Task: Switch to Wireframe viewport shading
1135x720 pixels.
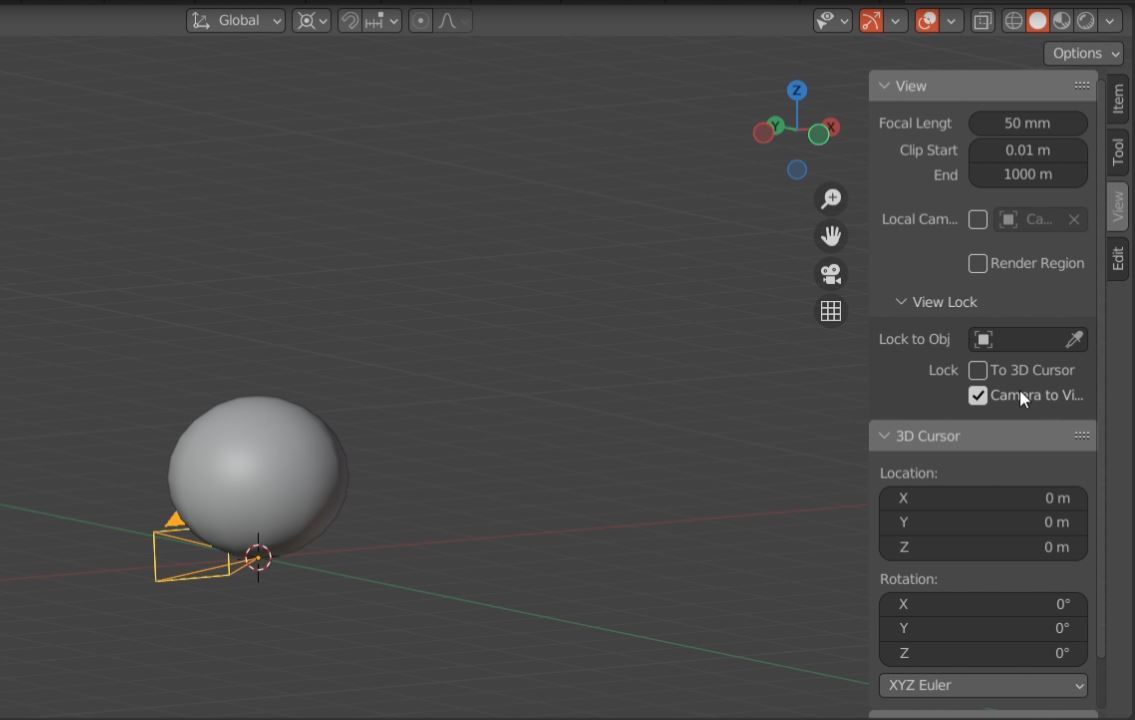Action: (1013, 20)
